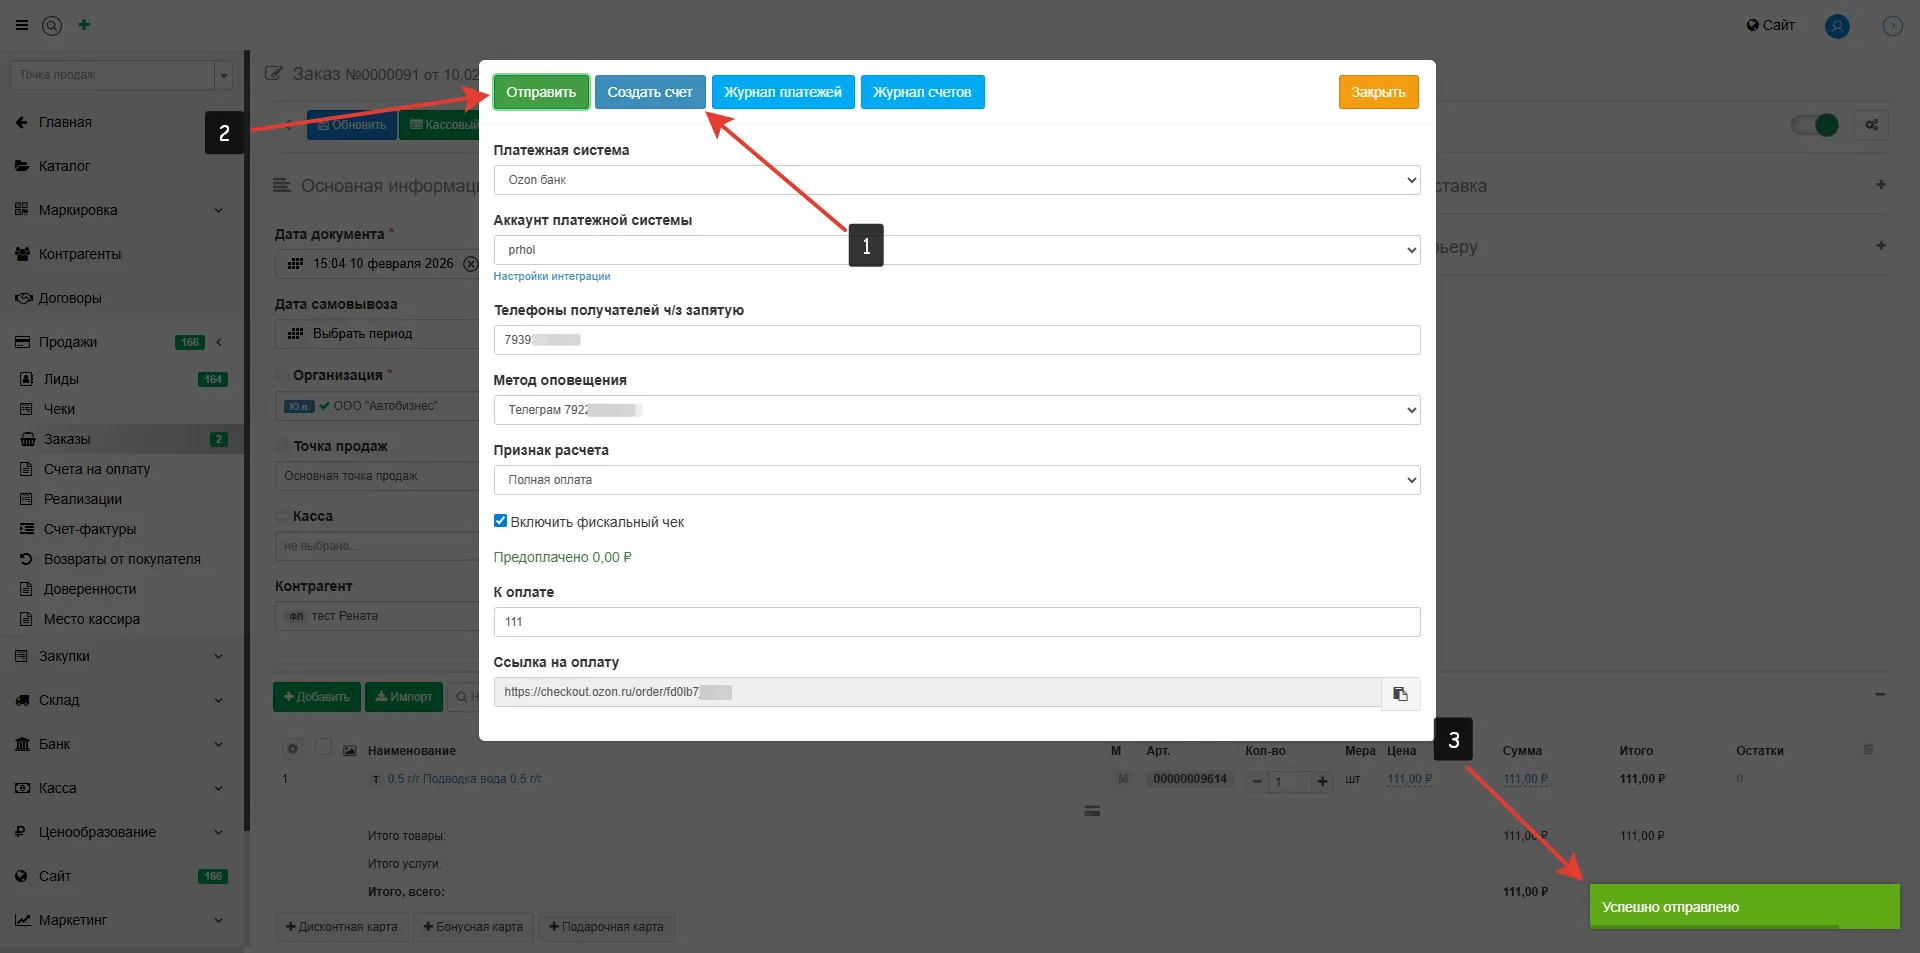
Task: Go to Контрагенты in sidebar
Action: point(80,254)
